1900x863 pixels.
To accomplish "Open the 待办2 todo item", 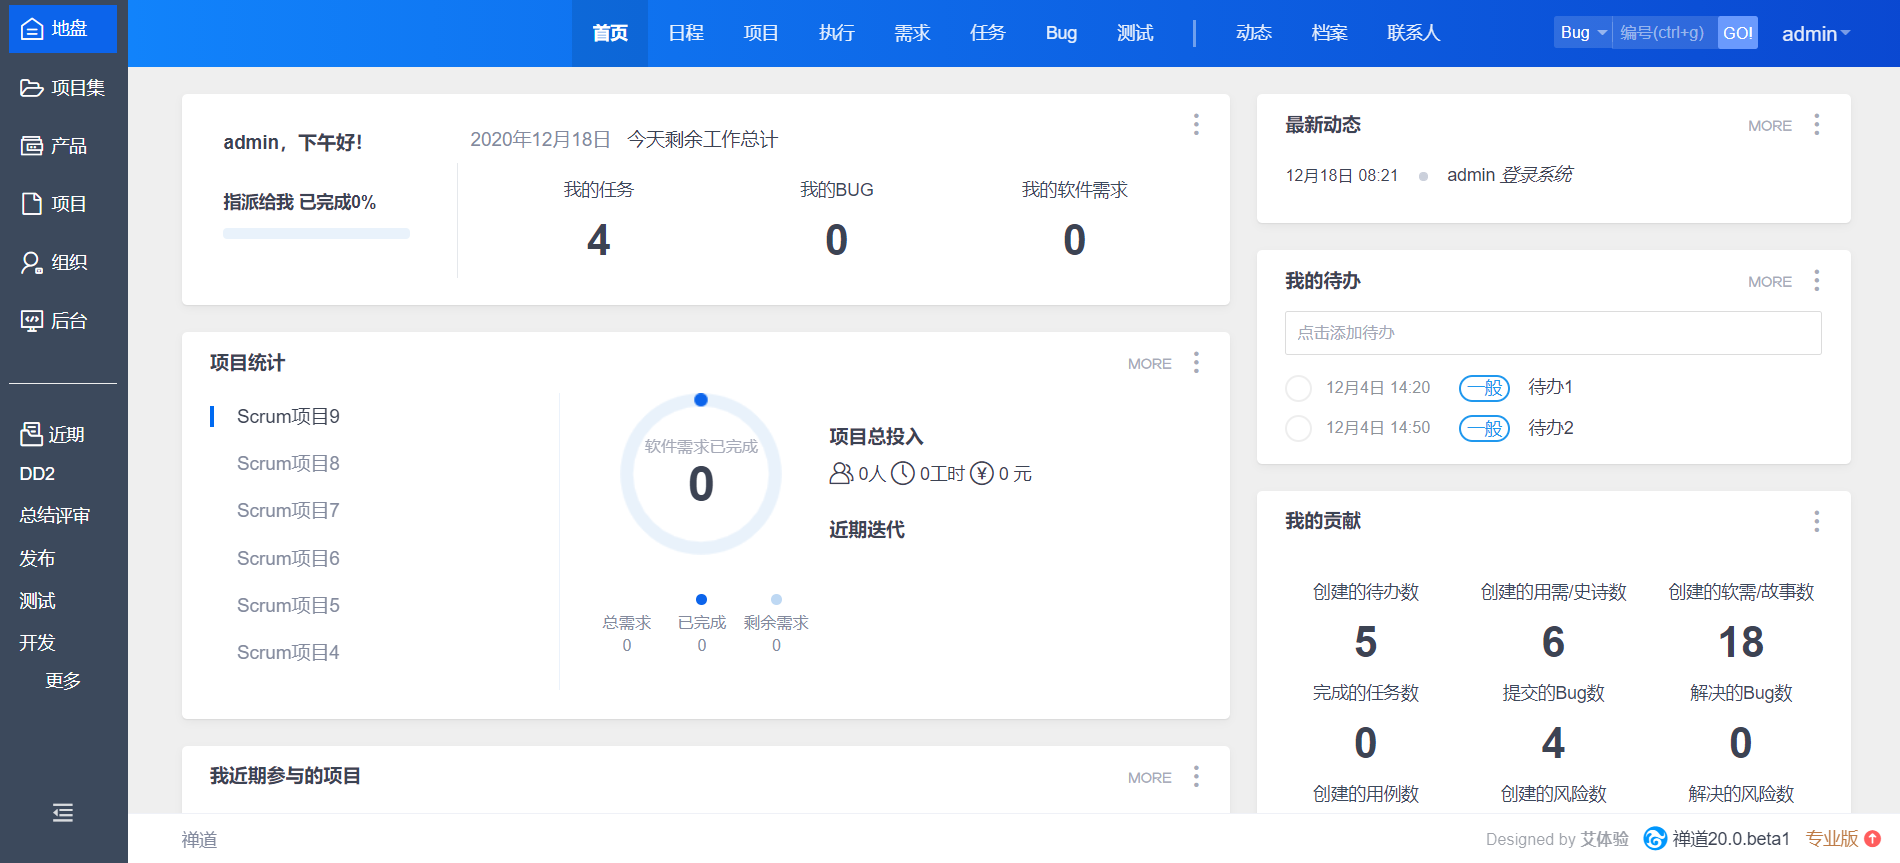I will [x=1550, y=428].
